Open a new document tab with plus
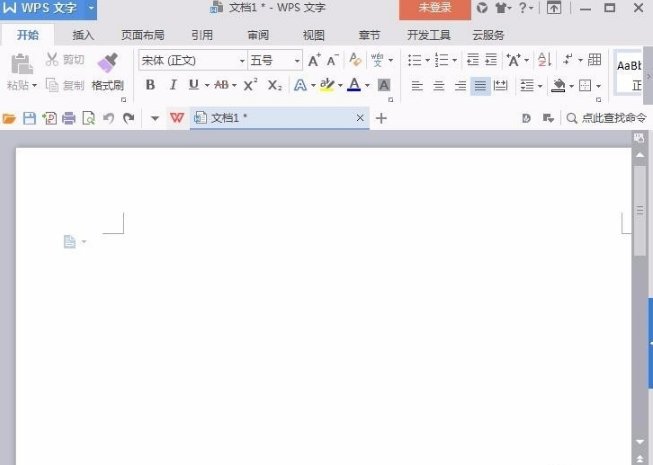 point(381,118)
